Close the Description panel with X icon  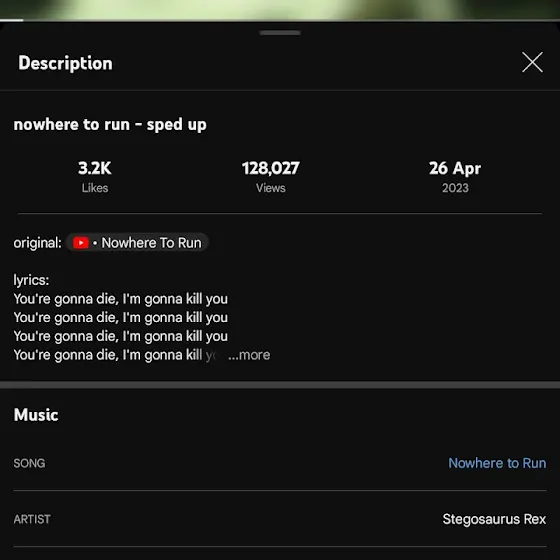point(532,62)
